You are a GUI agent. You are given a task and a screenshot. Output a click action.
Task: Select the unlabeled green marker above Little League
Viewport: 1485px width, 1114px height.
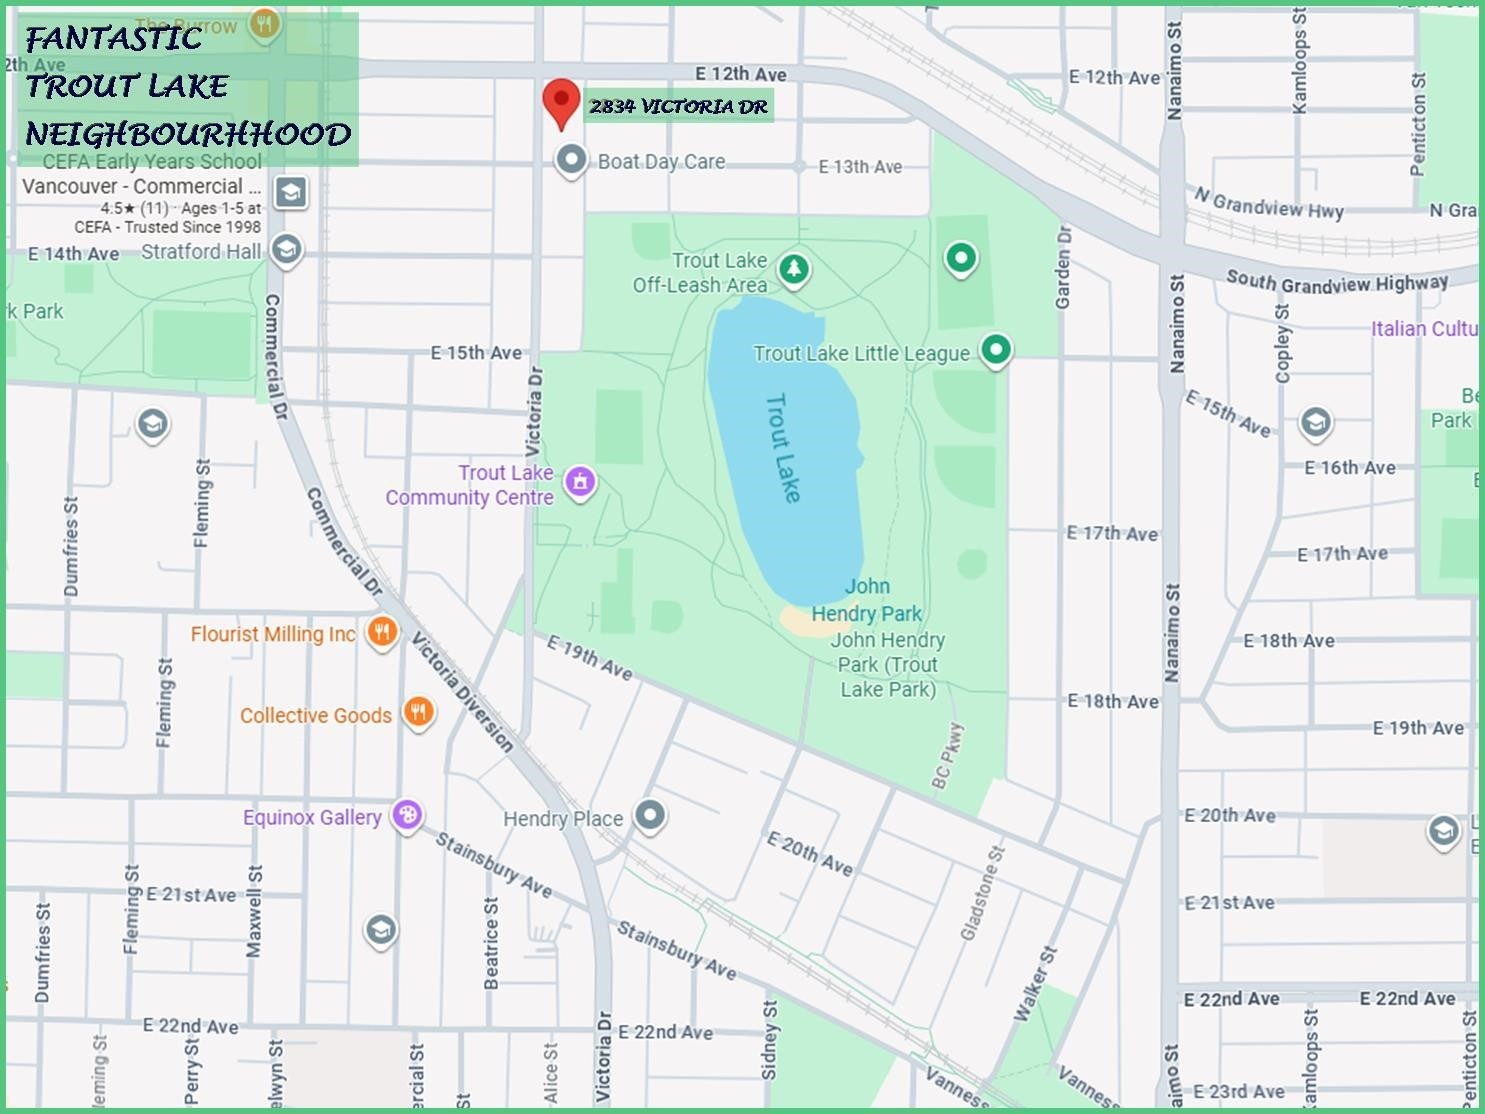961,258
